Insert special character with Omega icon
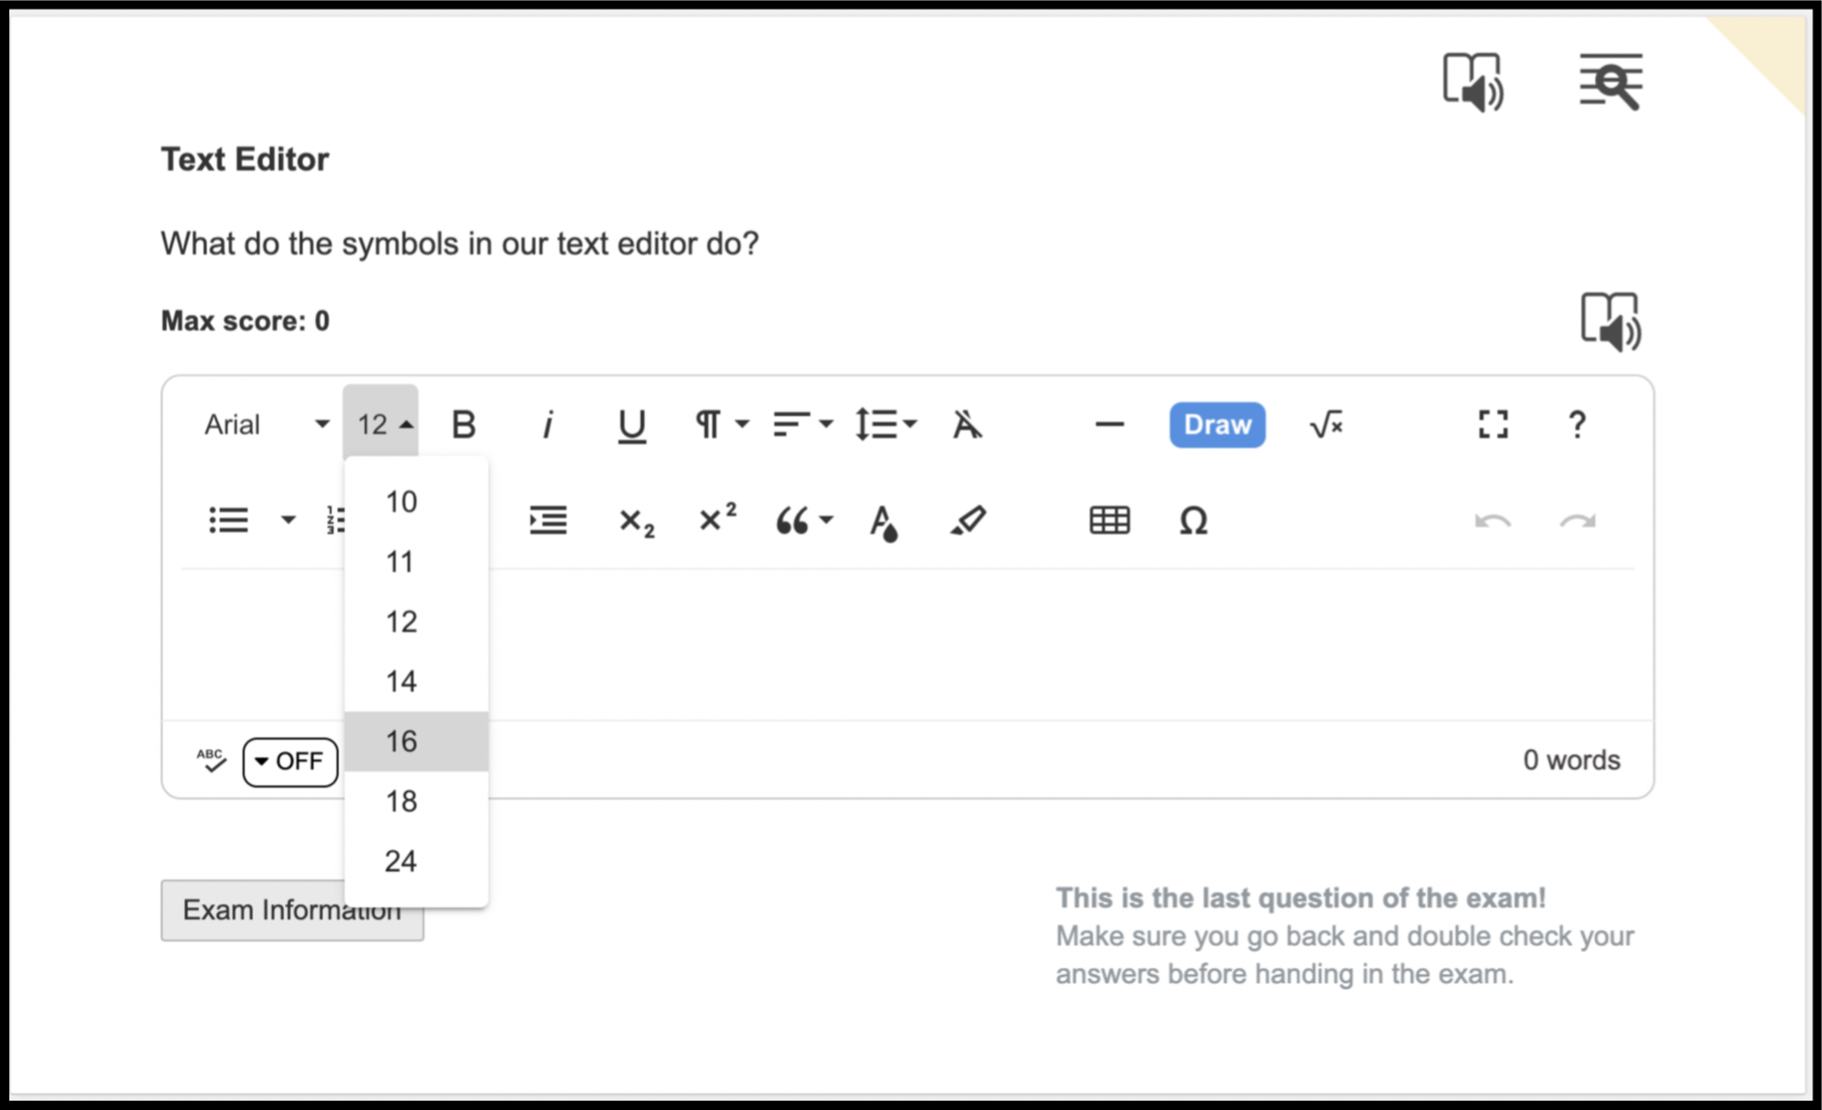Image resolution: width=1822 pixels, height=1110 pixels. (1193, 520)
